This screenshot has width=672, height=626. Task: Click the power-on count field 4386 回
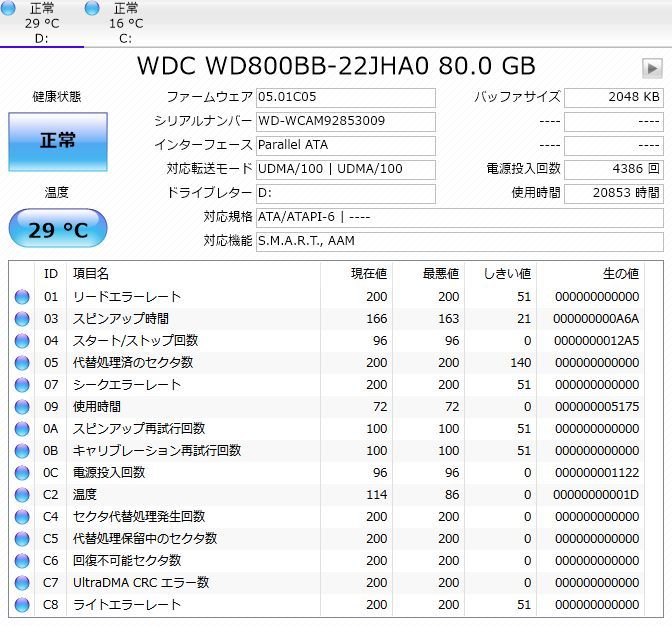[x=613, y=170]
